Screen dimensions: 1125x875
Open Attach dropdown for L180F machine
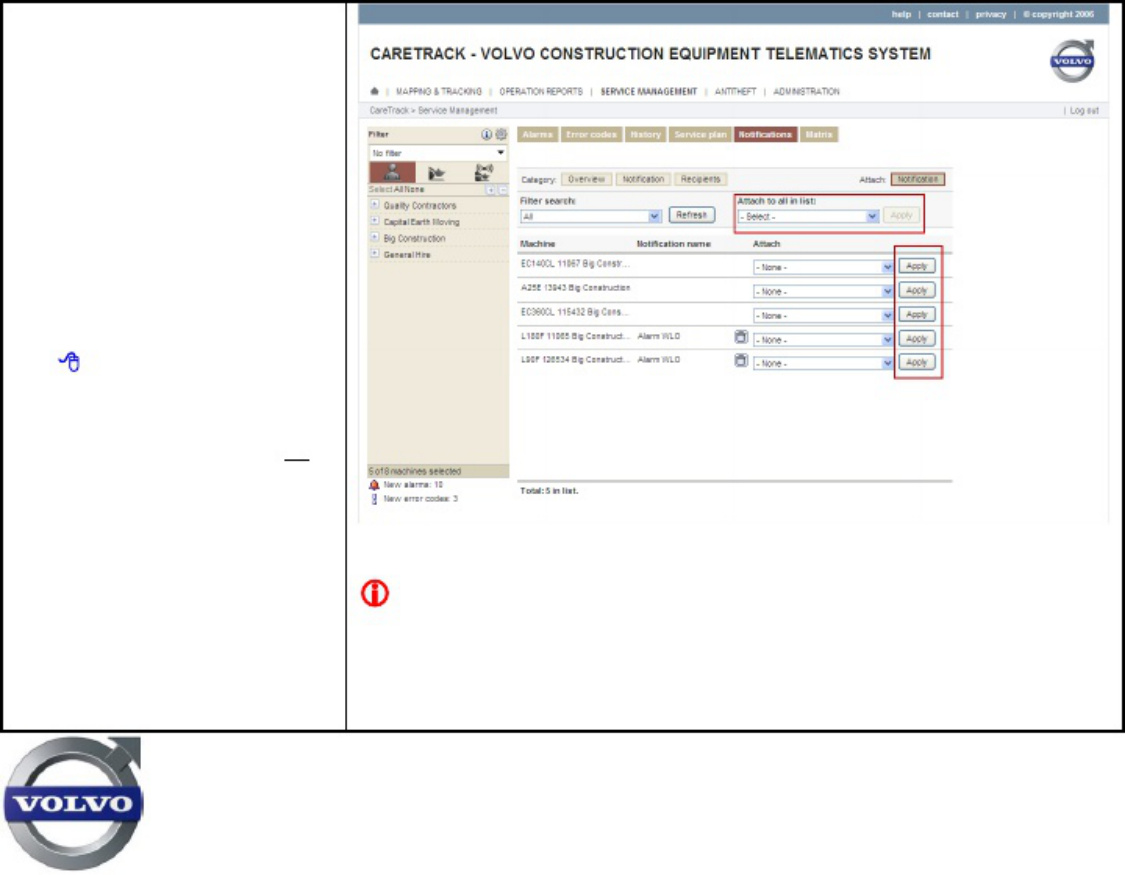pyautogui.click(x=823, y=340)
